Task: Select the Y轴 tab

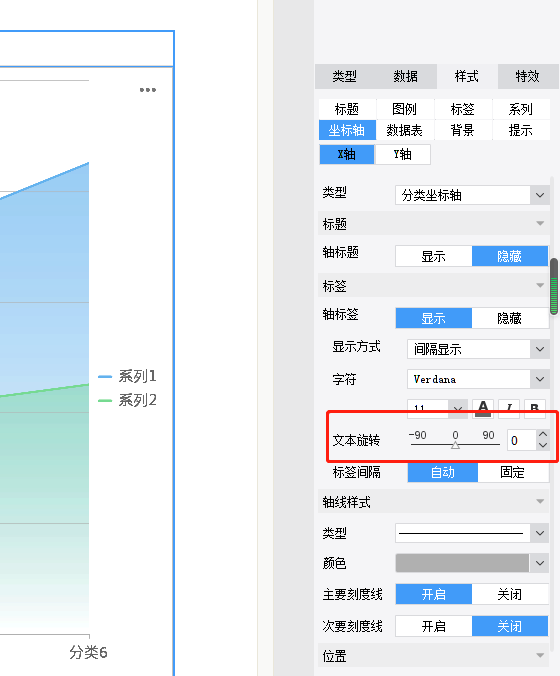Action: click(403, 154)
